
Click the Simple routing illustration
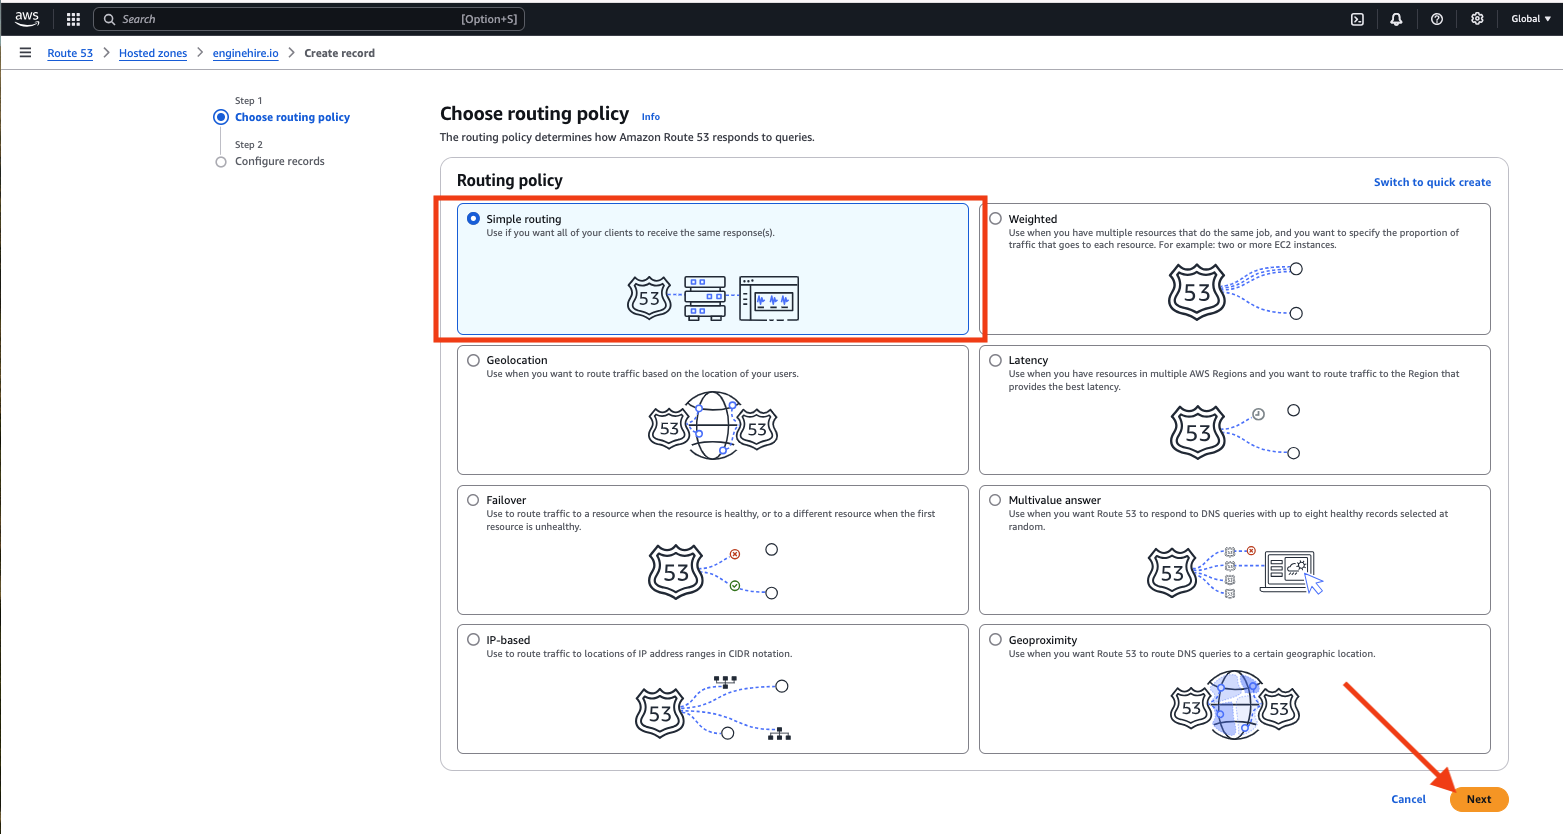[713, 298]
